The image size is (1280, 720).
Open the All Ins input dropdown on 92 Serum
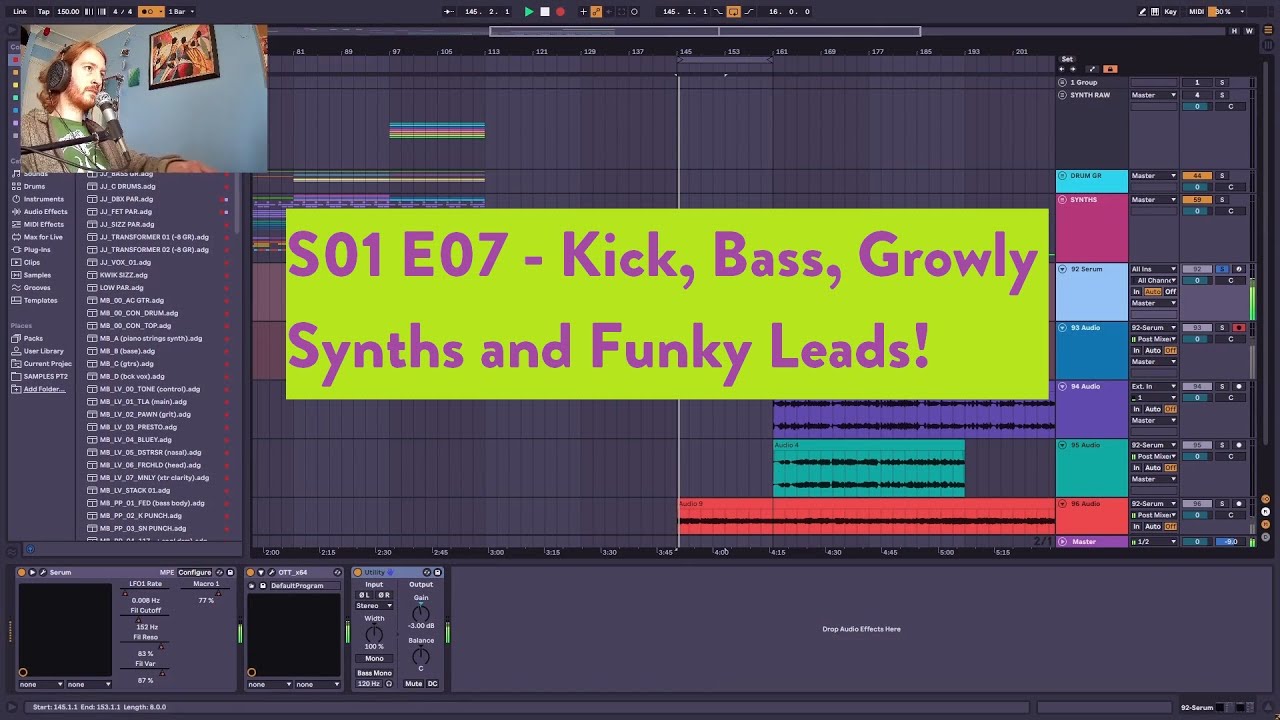[1154, 269]
